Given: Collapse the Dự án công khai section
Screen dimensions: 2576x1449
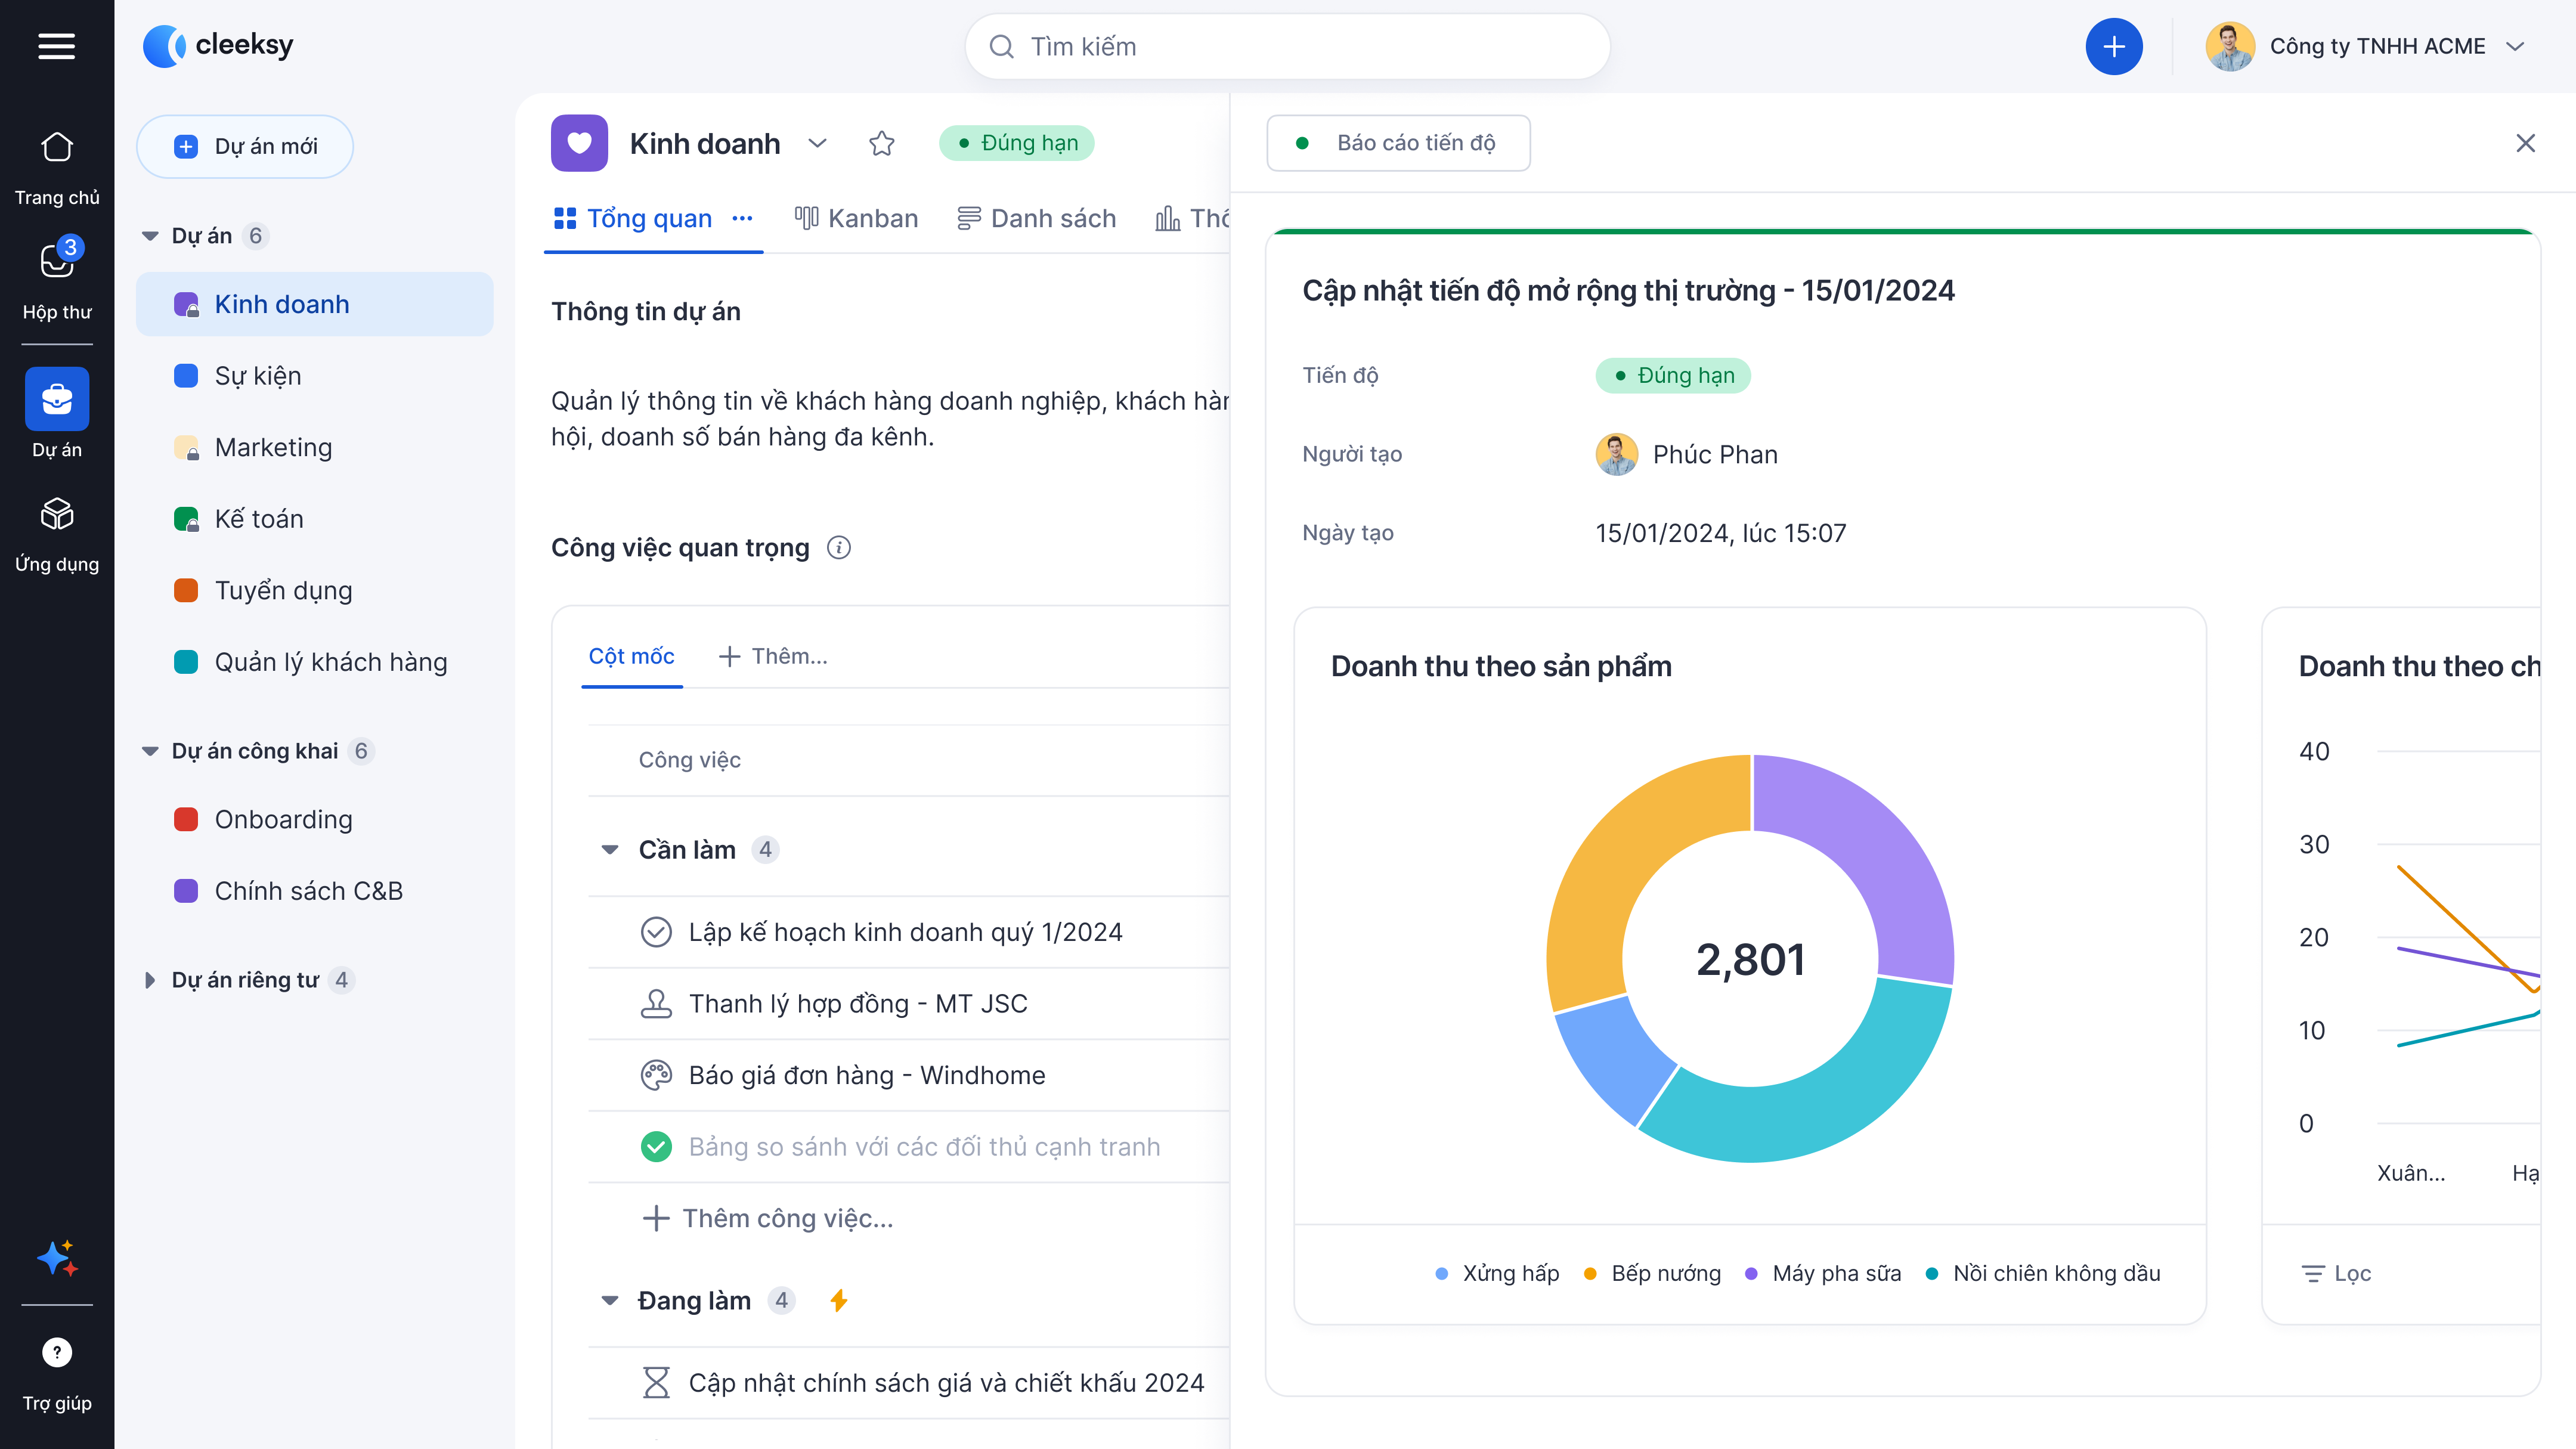Looking at the screenshot, I should 150,751.
